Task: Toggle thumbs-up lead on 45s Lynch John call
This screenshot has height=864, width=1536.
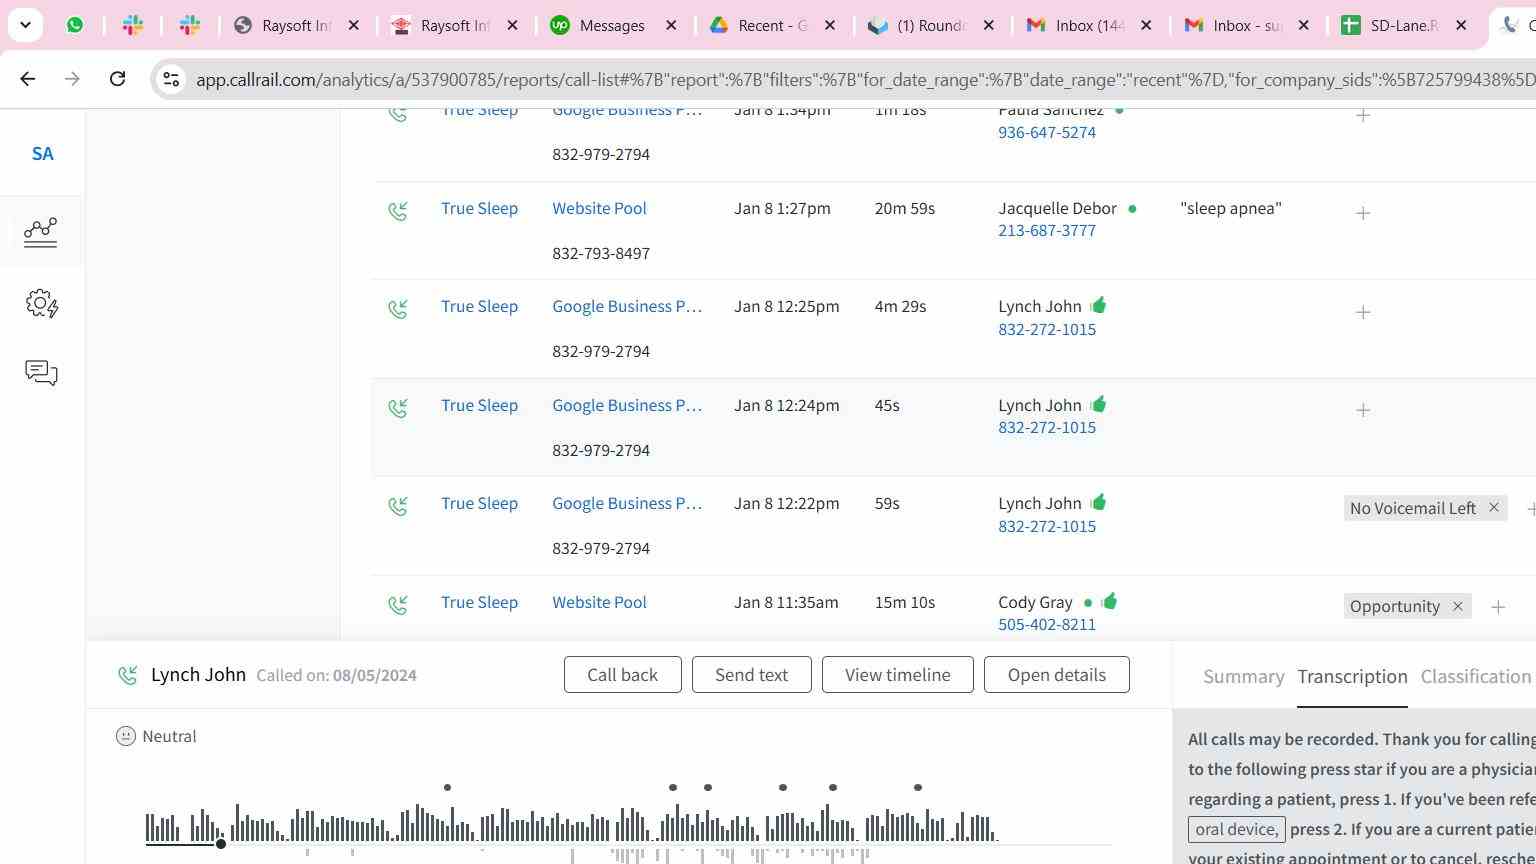Action: coord(1098,404)
